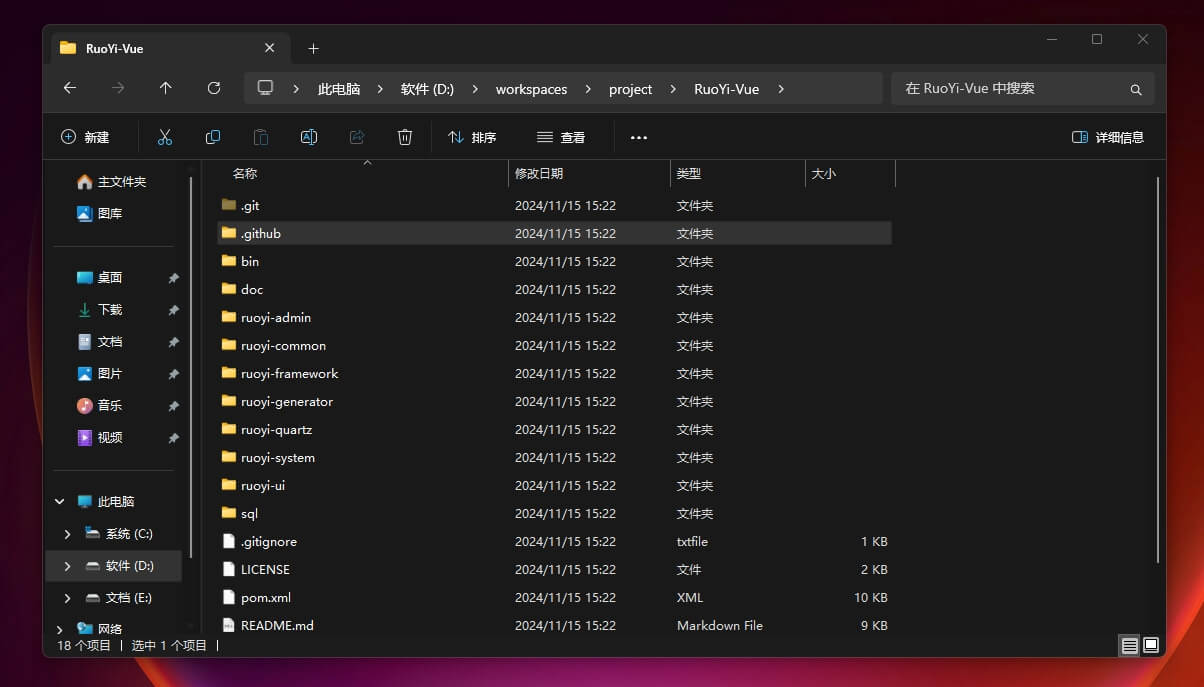
Task: Click the search box 在 RuoYi-Vue 中搜索
Action: (x=1022, y=88)
